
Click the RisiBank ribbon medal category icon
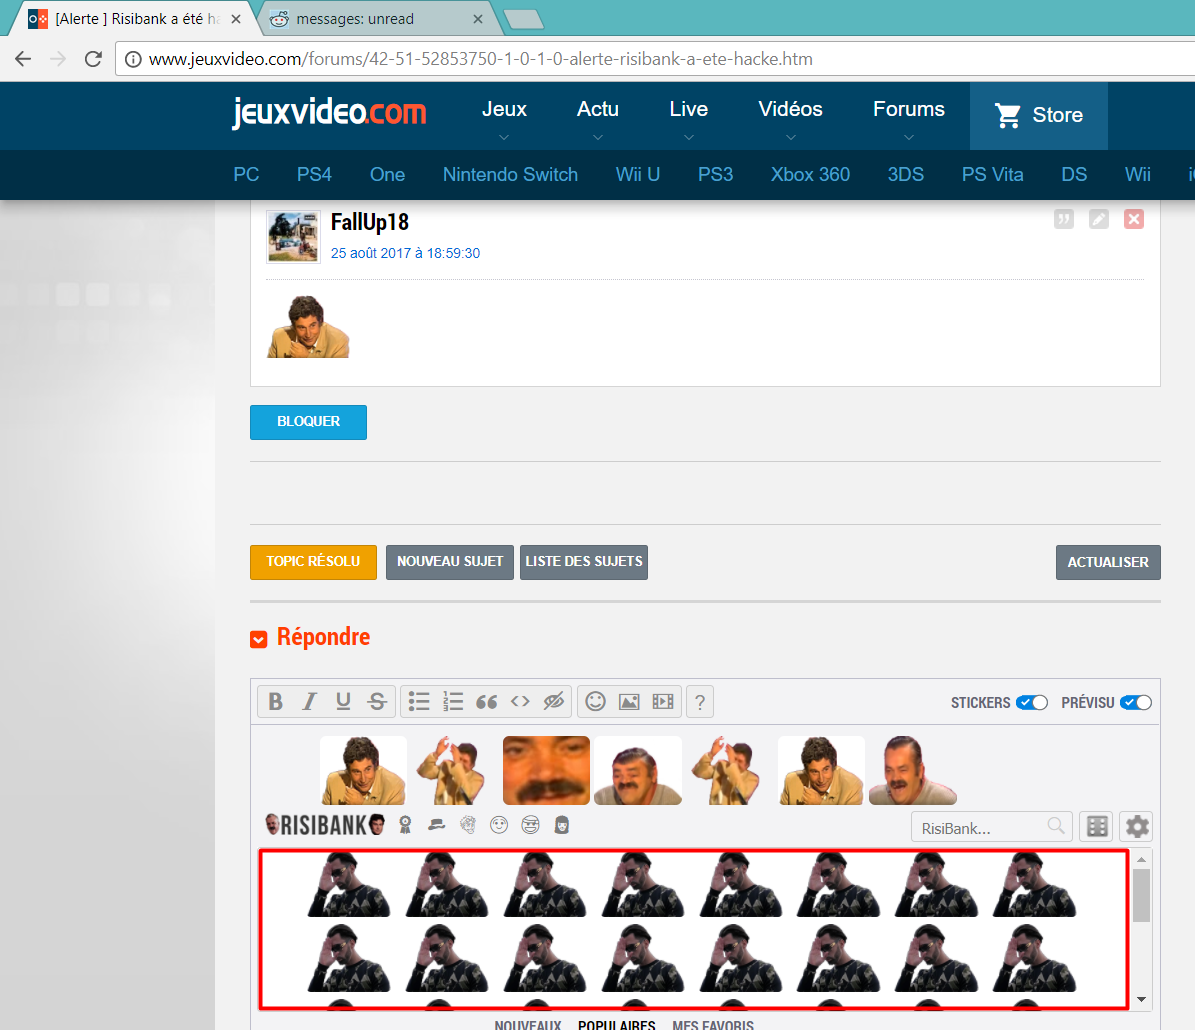[x=405, y=825]
